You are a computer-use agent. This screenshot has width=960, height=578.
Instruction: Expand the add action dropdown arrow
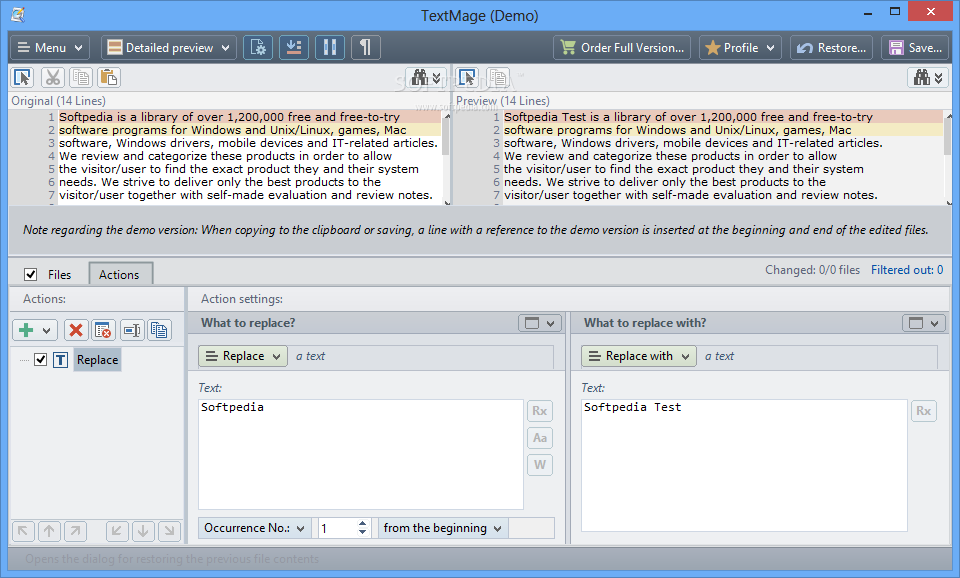[47, 331]
